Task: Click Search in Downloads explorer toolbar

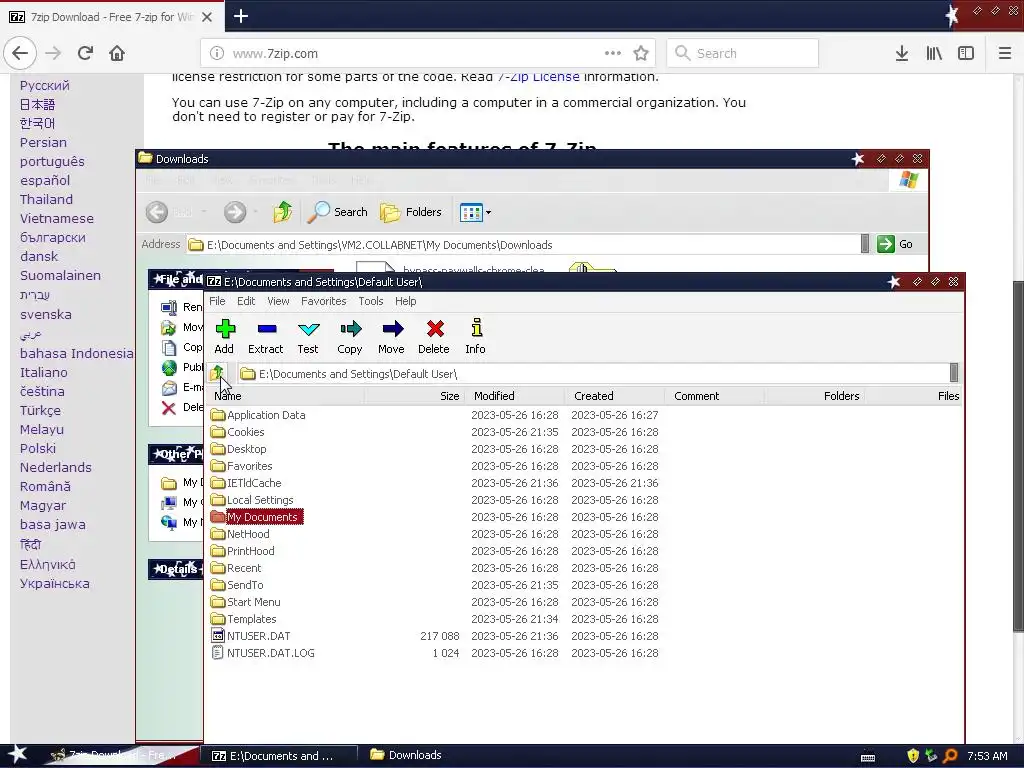Action: pyautogui.click(x=338, y=212)
